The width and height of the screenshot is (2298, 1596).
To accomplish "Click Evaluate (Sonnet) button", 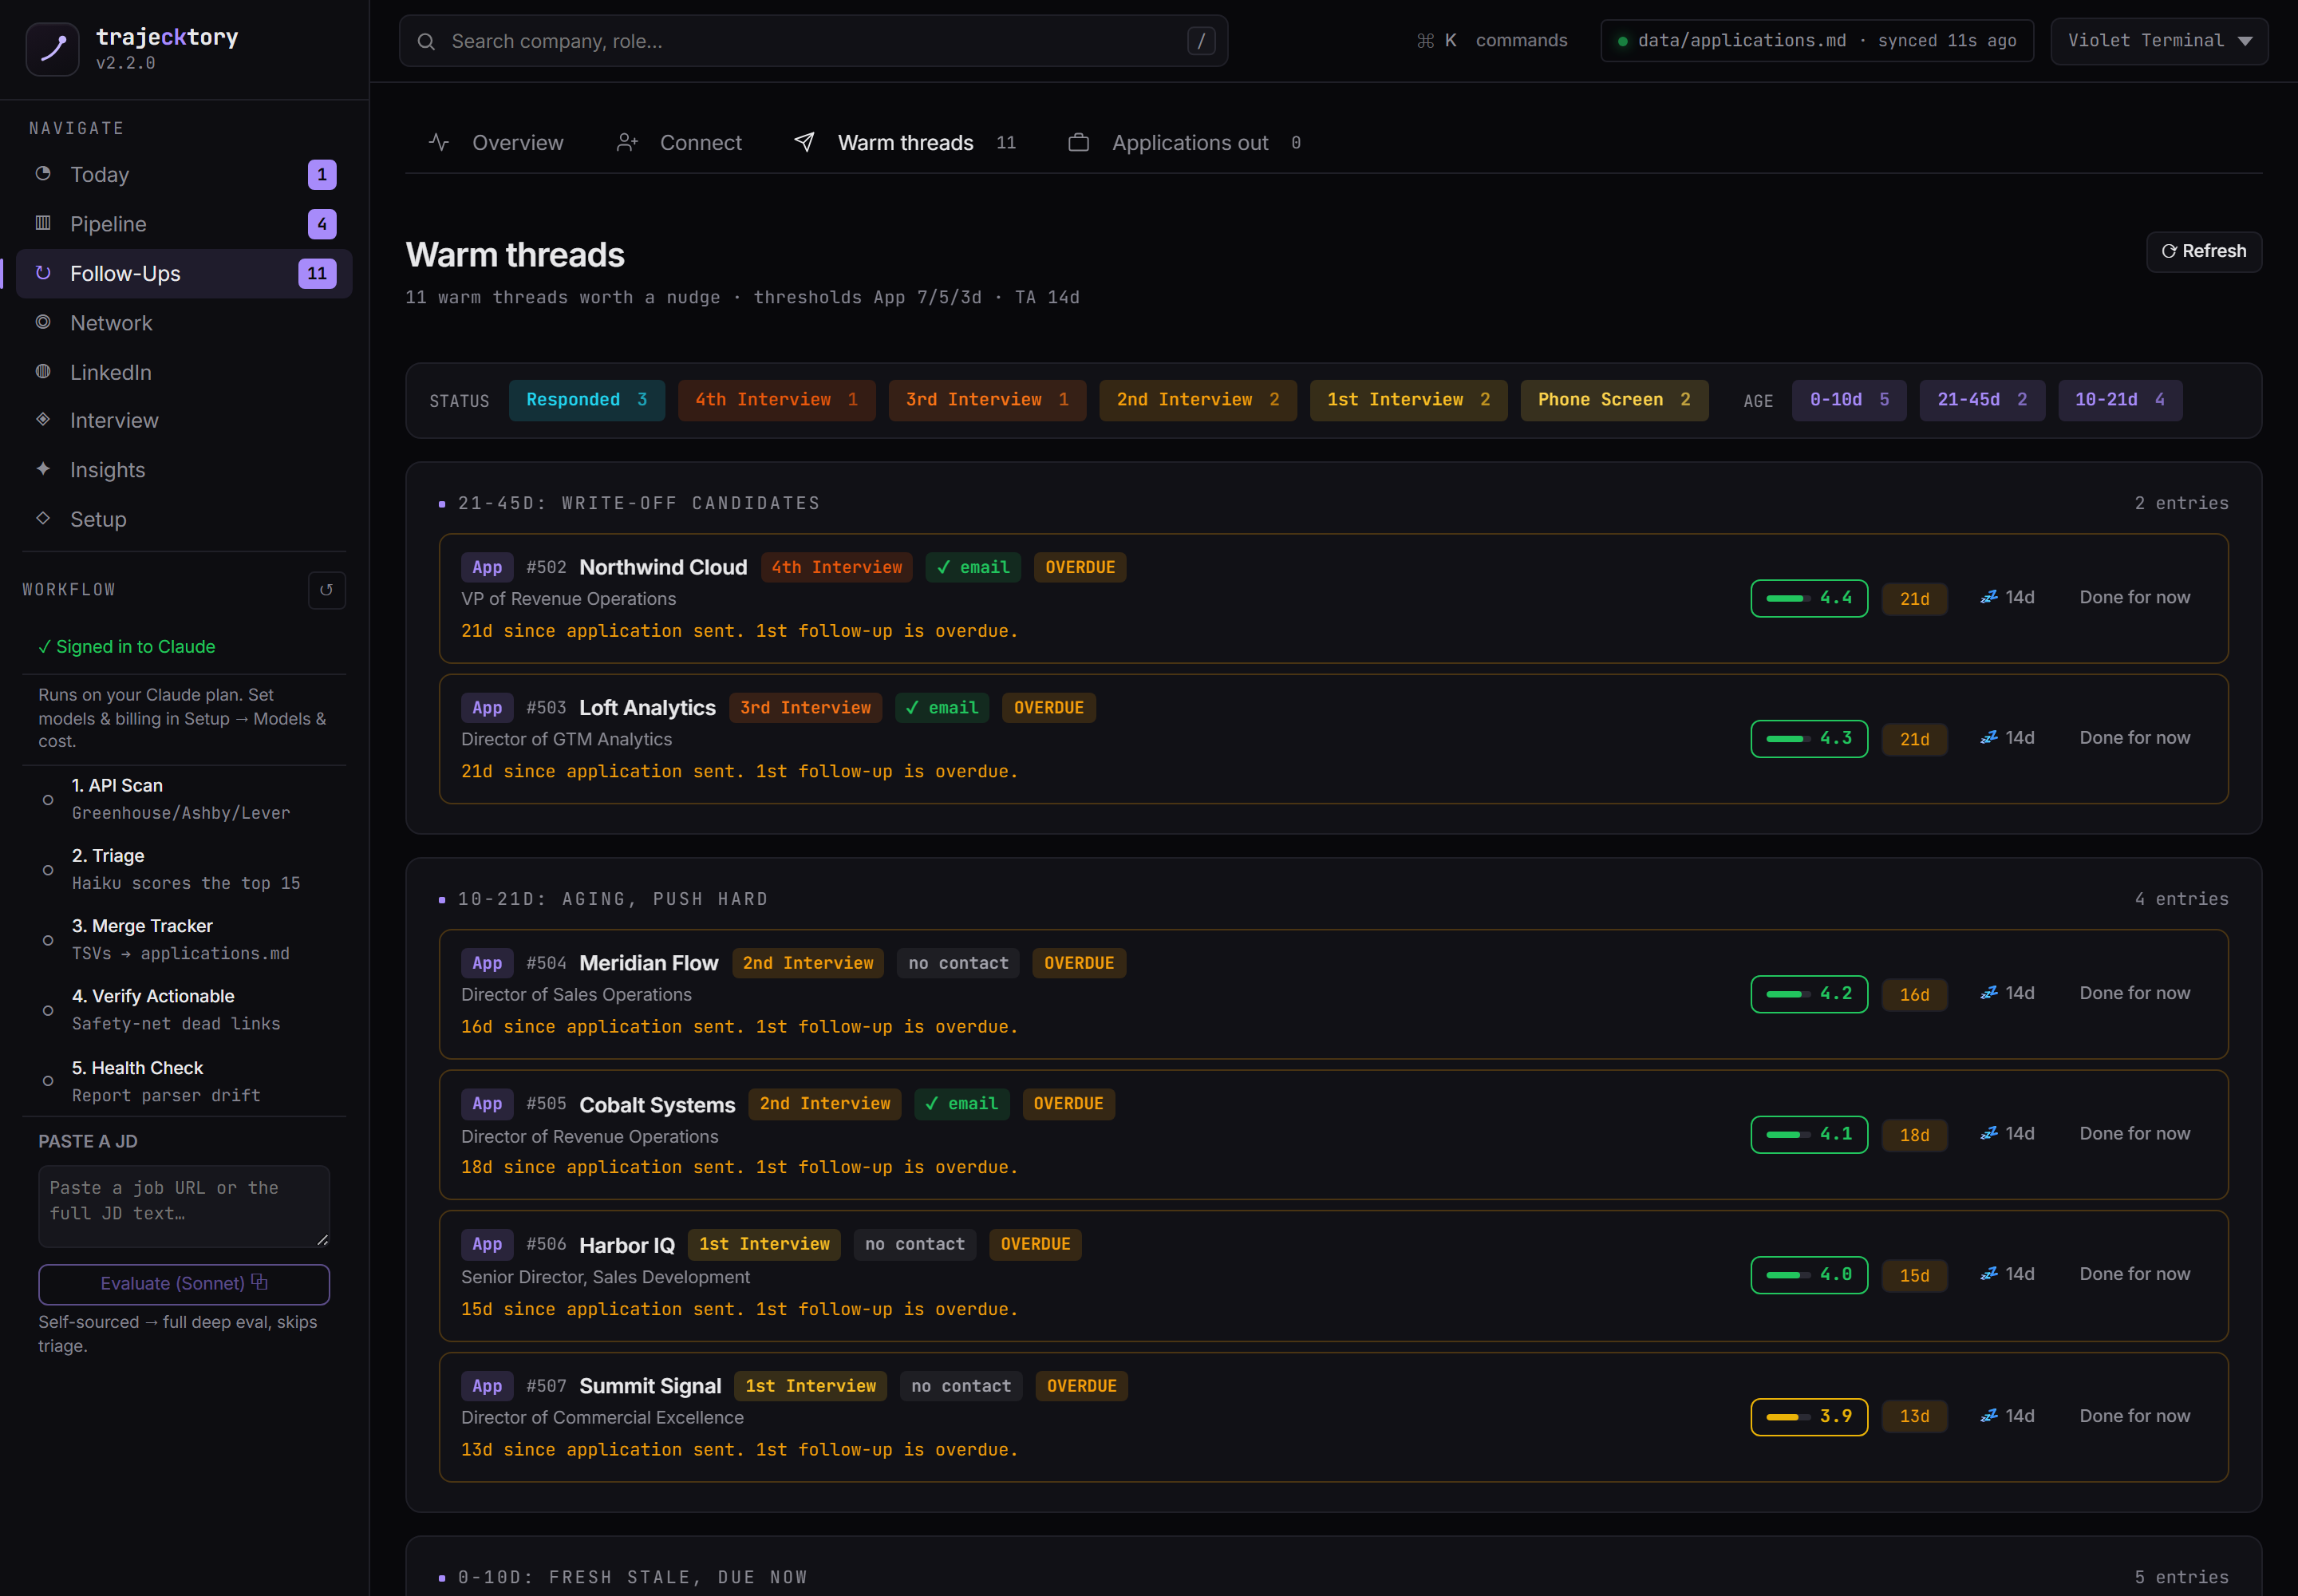I will pyautogui.click(x=184, y=1284).
